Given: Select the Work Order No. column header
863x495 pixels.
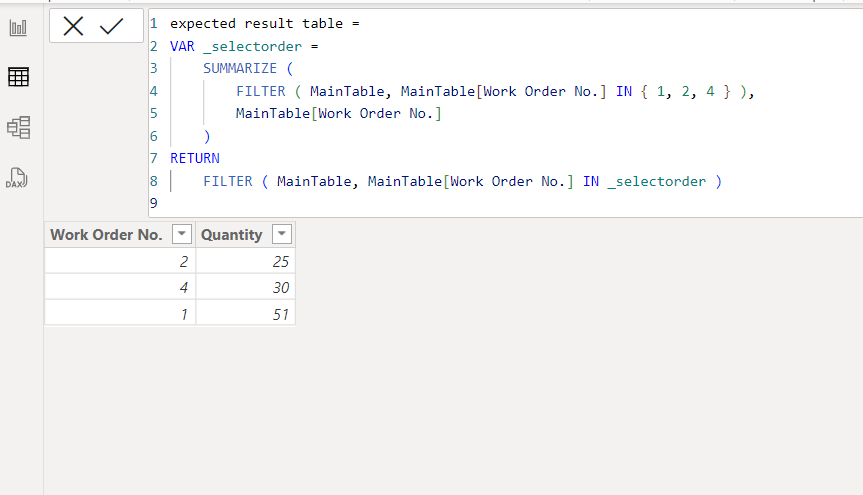Looking at the screenshot, I should tap(120, 235).
